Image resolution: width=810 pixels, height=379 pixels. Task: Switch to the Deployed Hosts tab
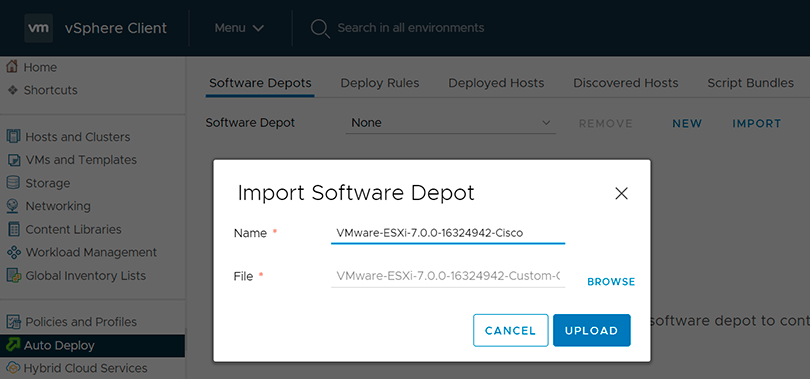[x=496, y=83]
